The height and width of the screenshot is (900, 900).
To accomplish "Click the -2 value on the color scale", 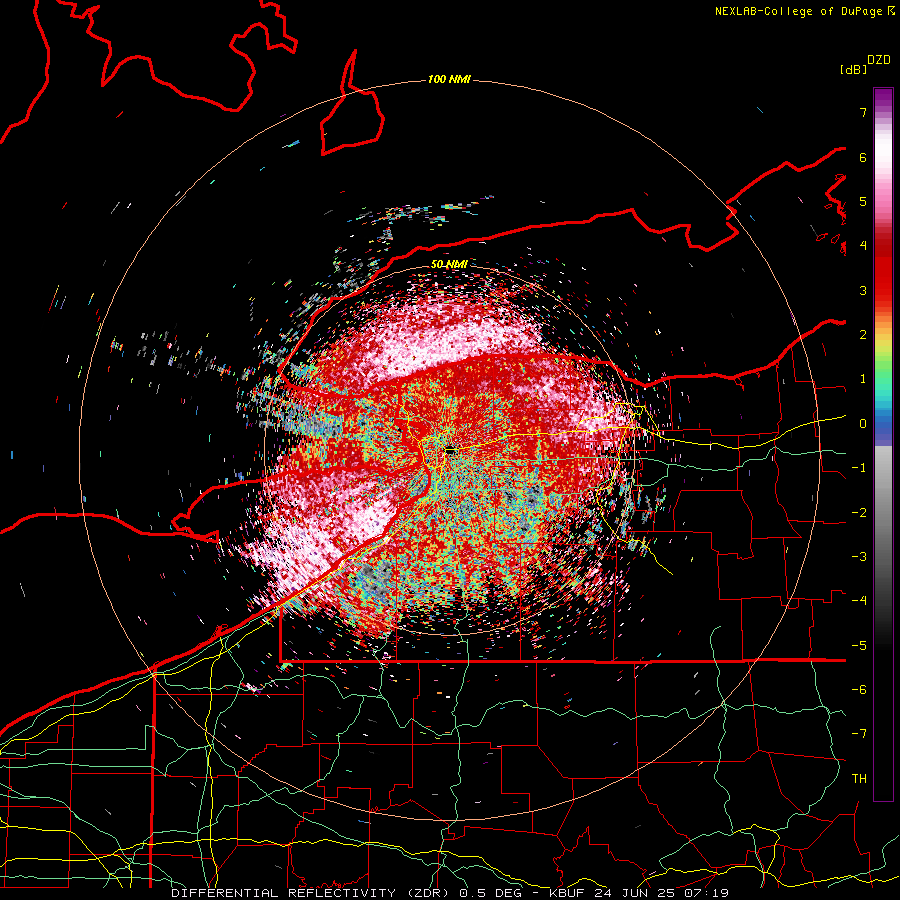I will pyautogui.click(x=859, y=513).
